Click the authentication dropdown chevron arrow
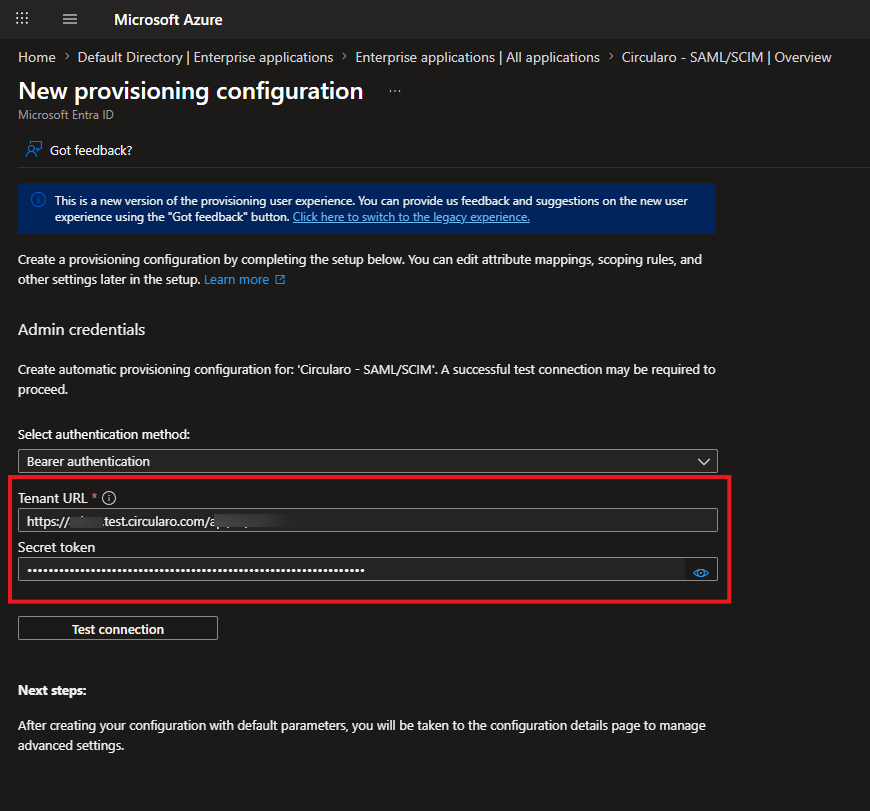870x811 pixels. click(x=704, y=462)
